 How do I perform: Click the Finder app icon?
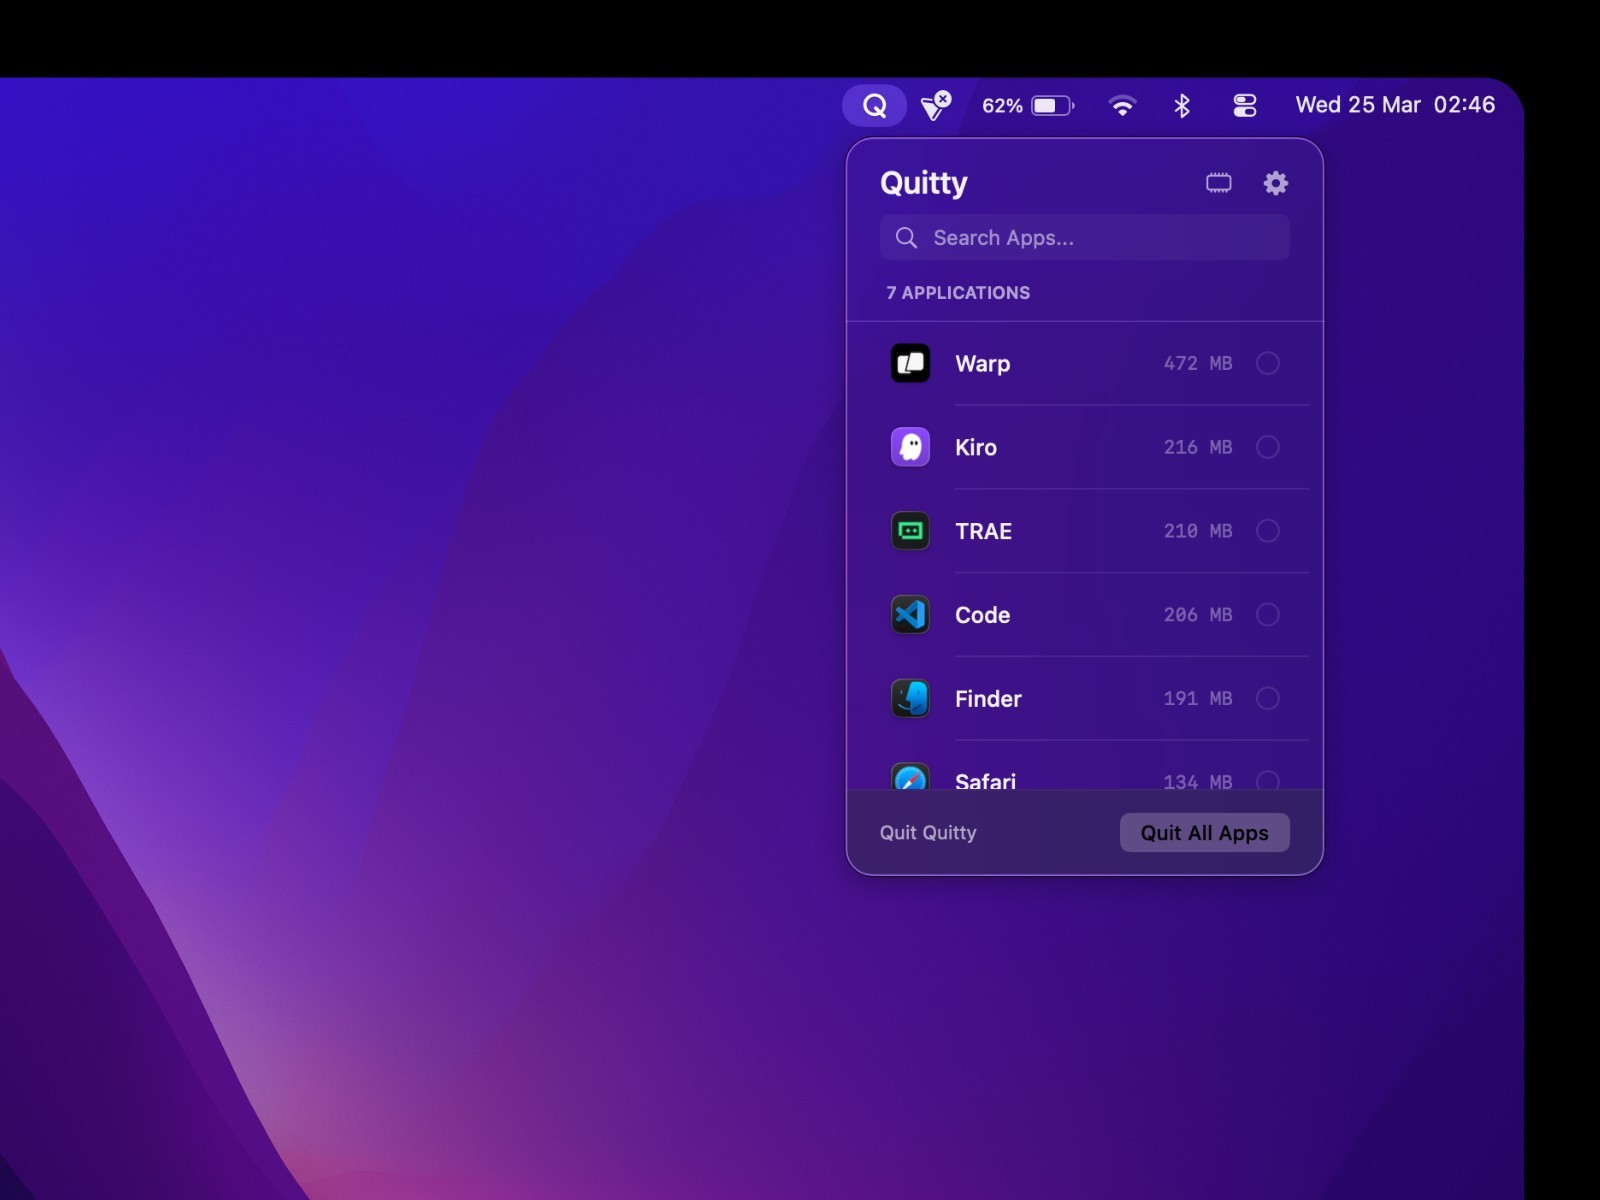910,699
